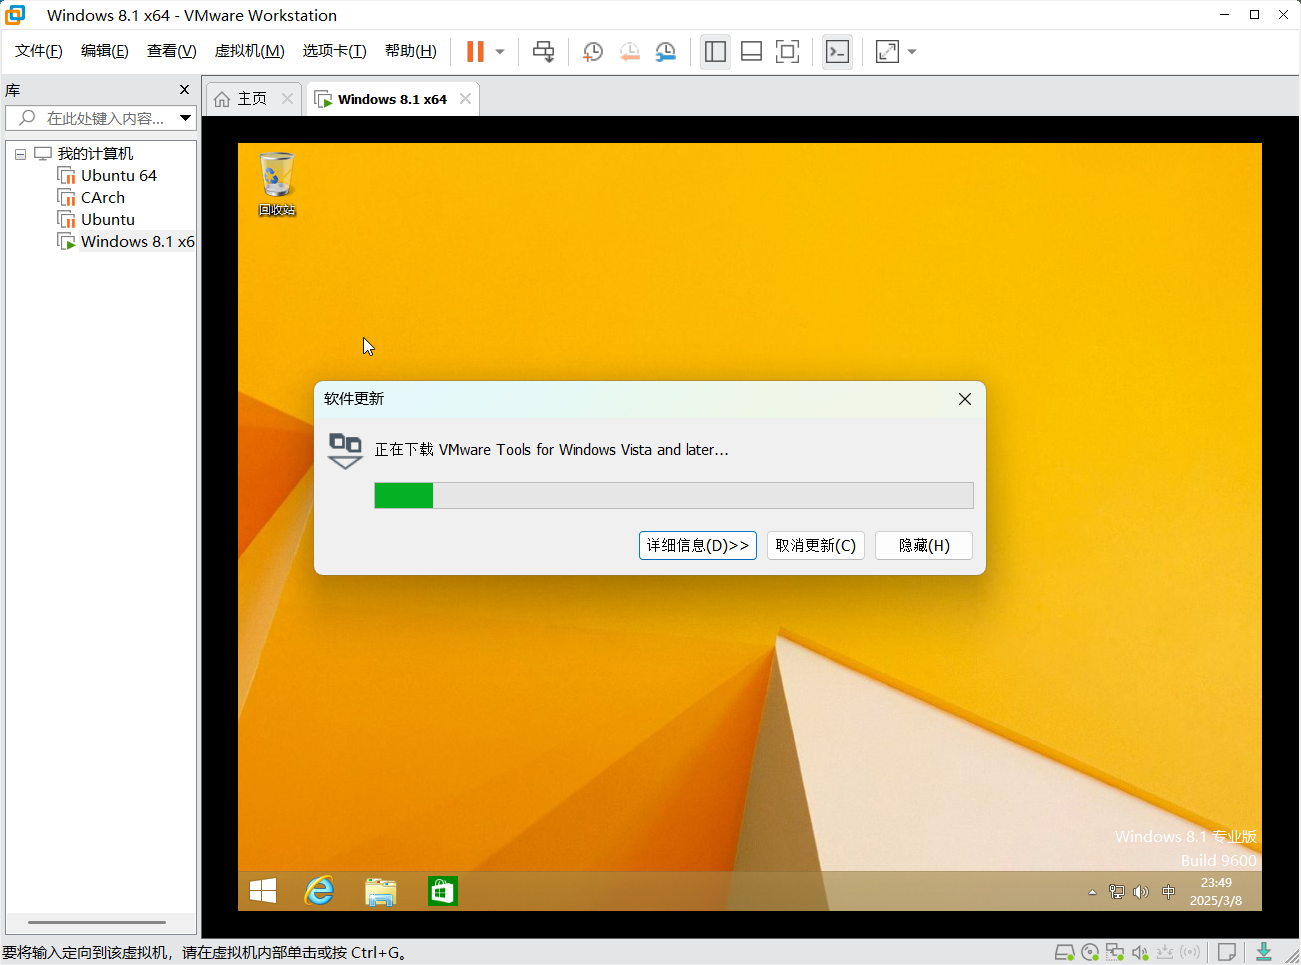Toggle console view toolbar button

click(x=837, y=52)
